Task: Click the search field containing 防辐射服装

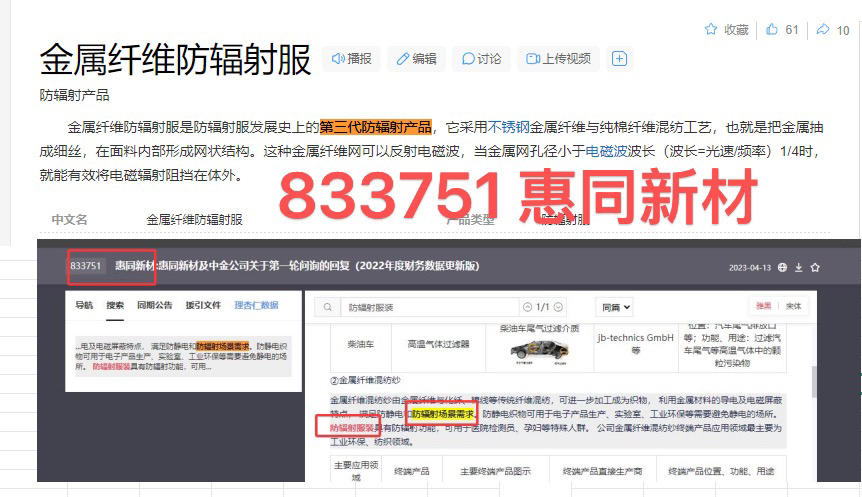Action: coord(429,307)
